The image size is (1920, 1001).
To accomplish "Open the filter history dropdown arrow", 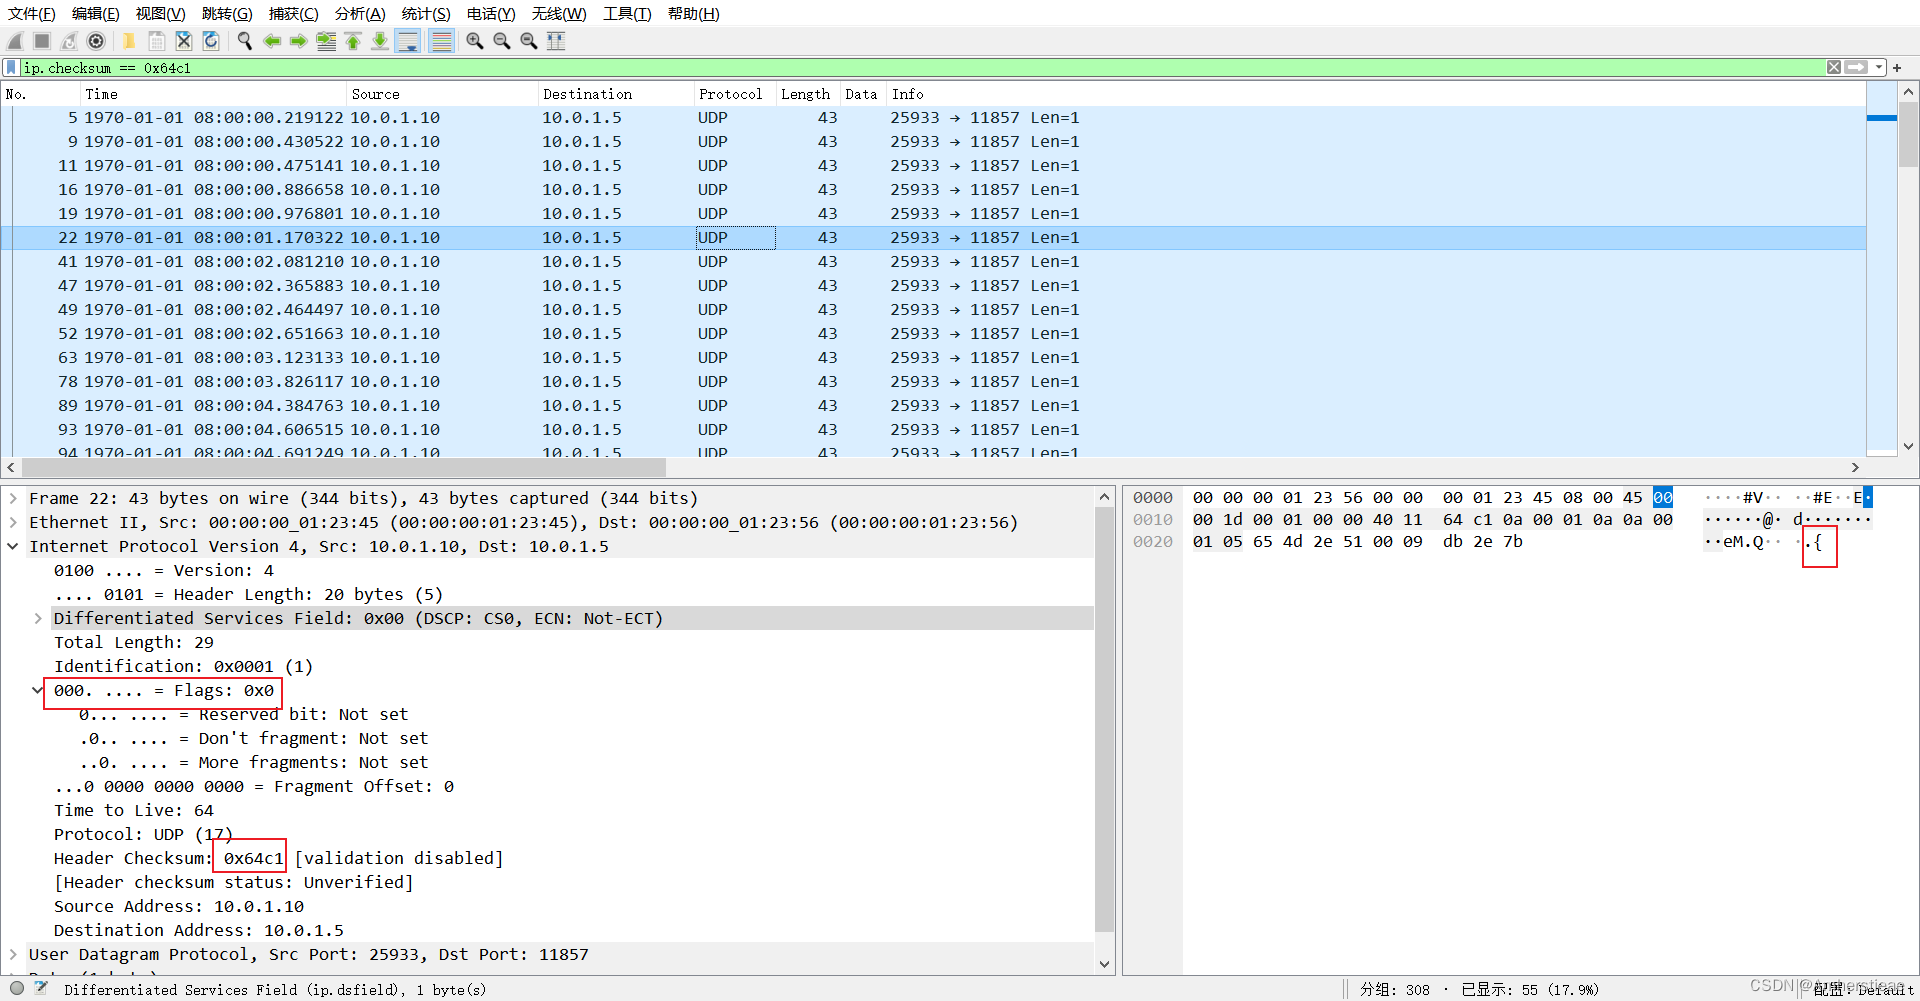I will (1879, 67).
